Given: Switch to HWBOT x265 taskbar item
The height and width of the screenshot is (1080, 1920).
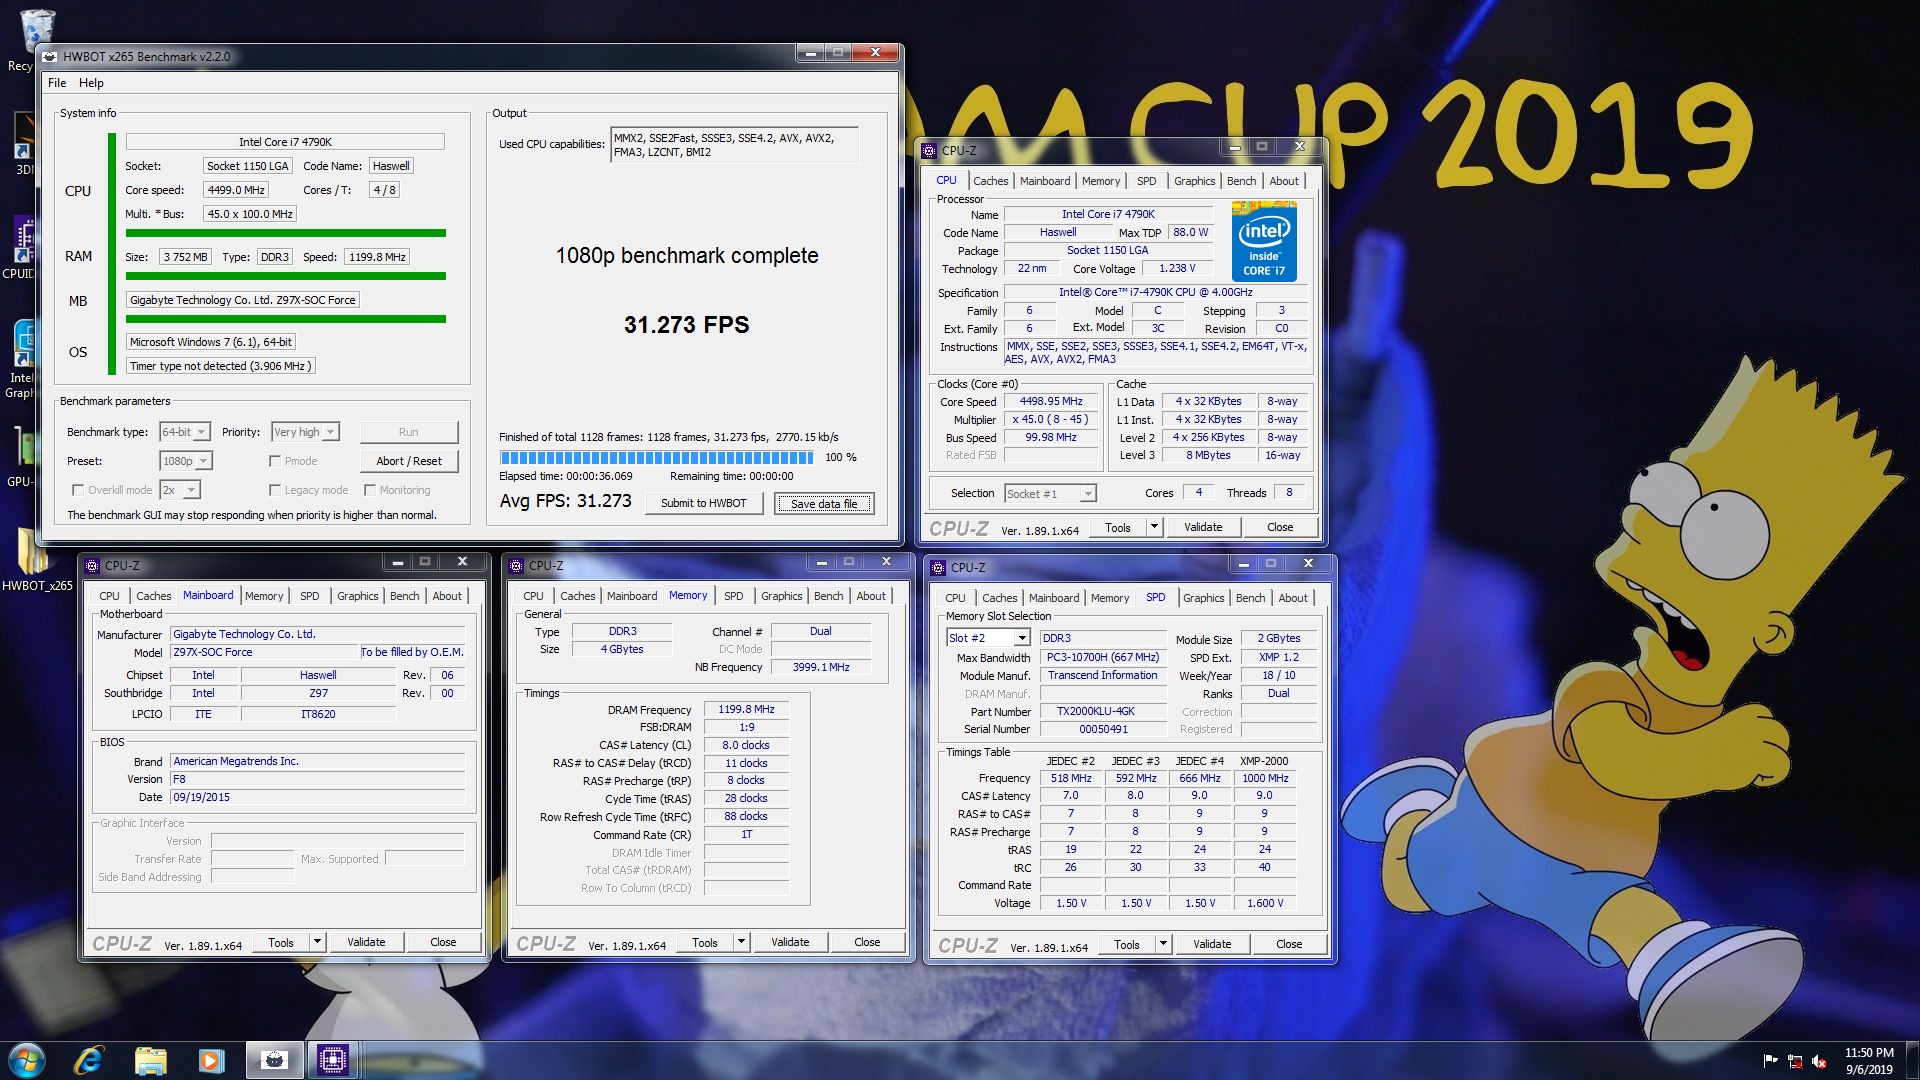Looking at the screenshot, I should tap(273, 1059).
